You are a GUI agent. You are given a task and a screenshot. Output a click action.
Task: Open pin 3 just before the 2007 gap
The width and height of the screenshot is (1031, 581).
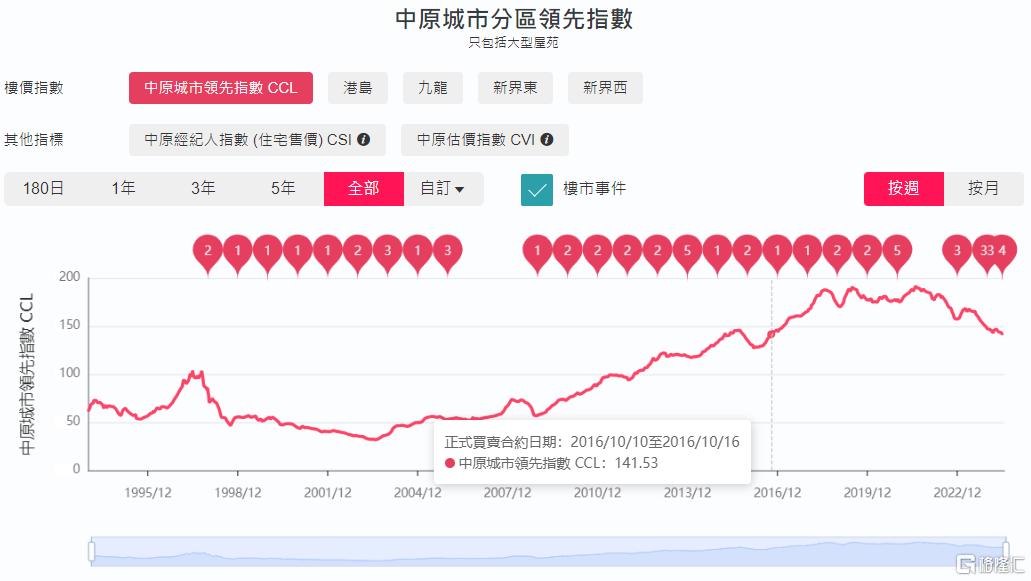[x=447, y=254]
